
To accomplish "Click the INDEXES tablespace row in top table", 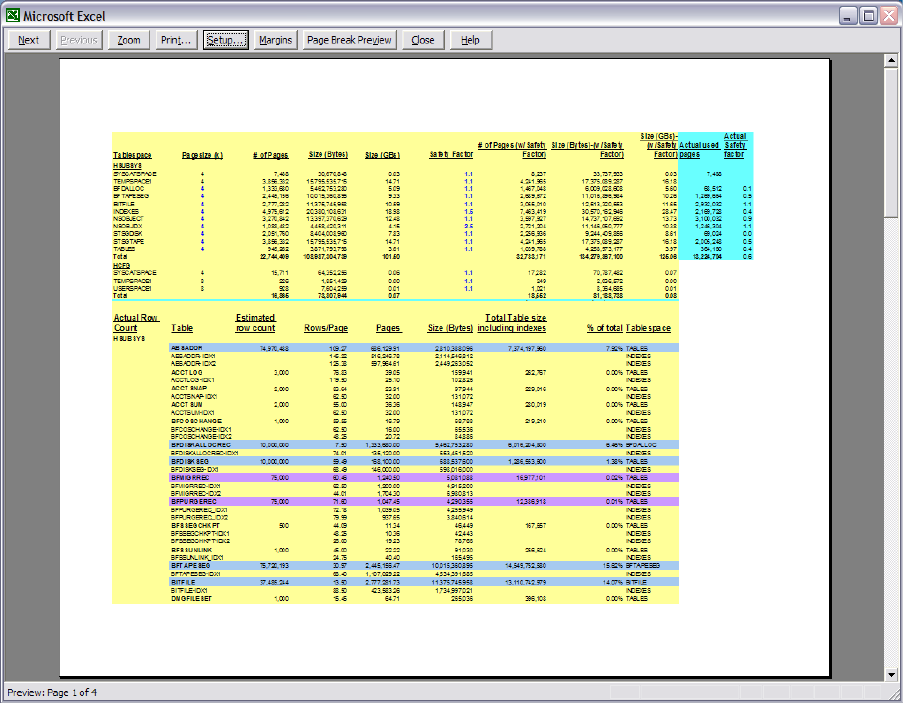I will point(126,212).
